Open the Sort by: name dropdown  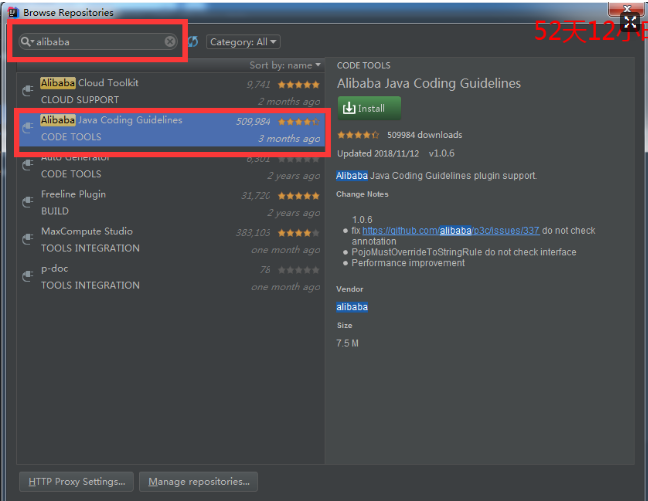285,65
